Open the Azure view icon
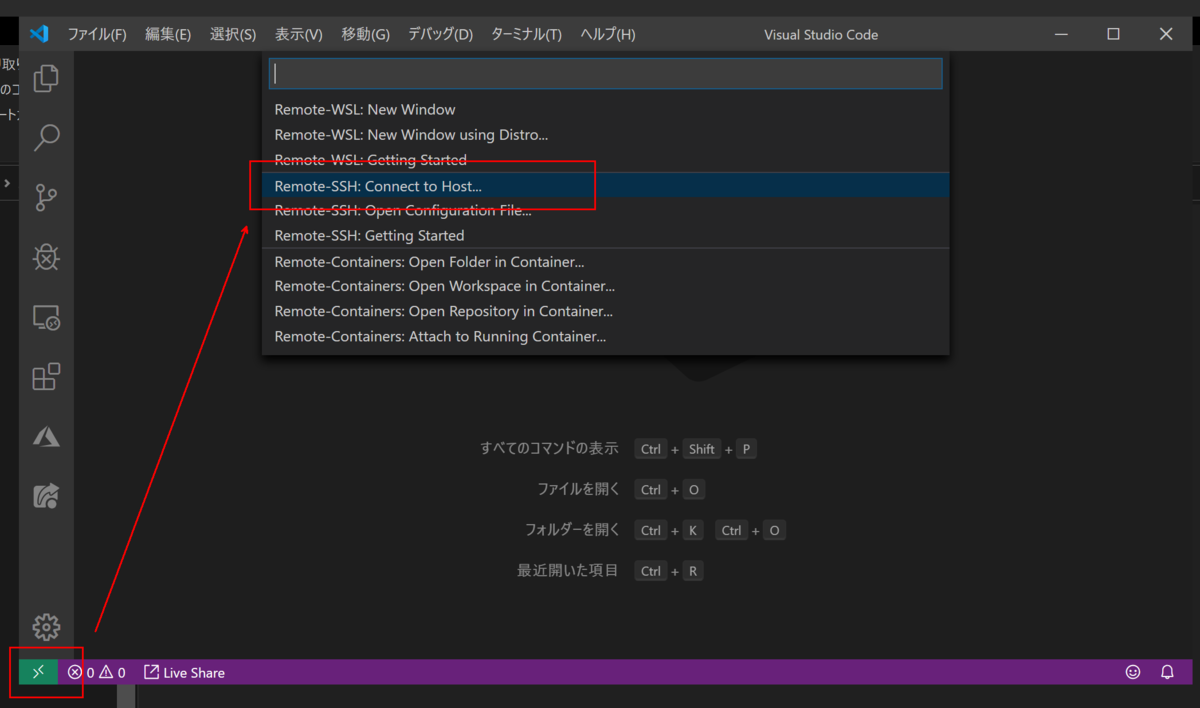This screenshot has width=1200, height=708. 46,437
